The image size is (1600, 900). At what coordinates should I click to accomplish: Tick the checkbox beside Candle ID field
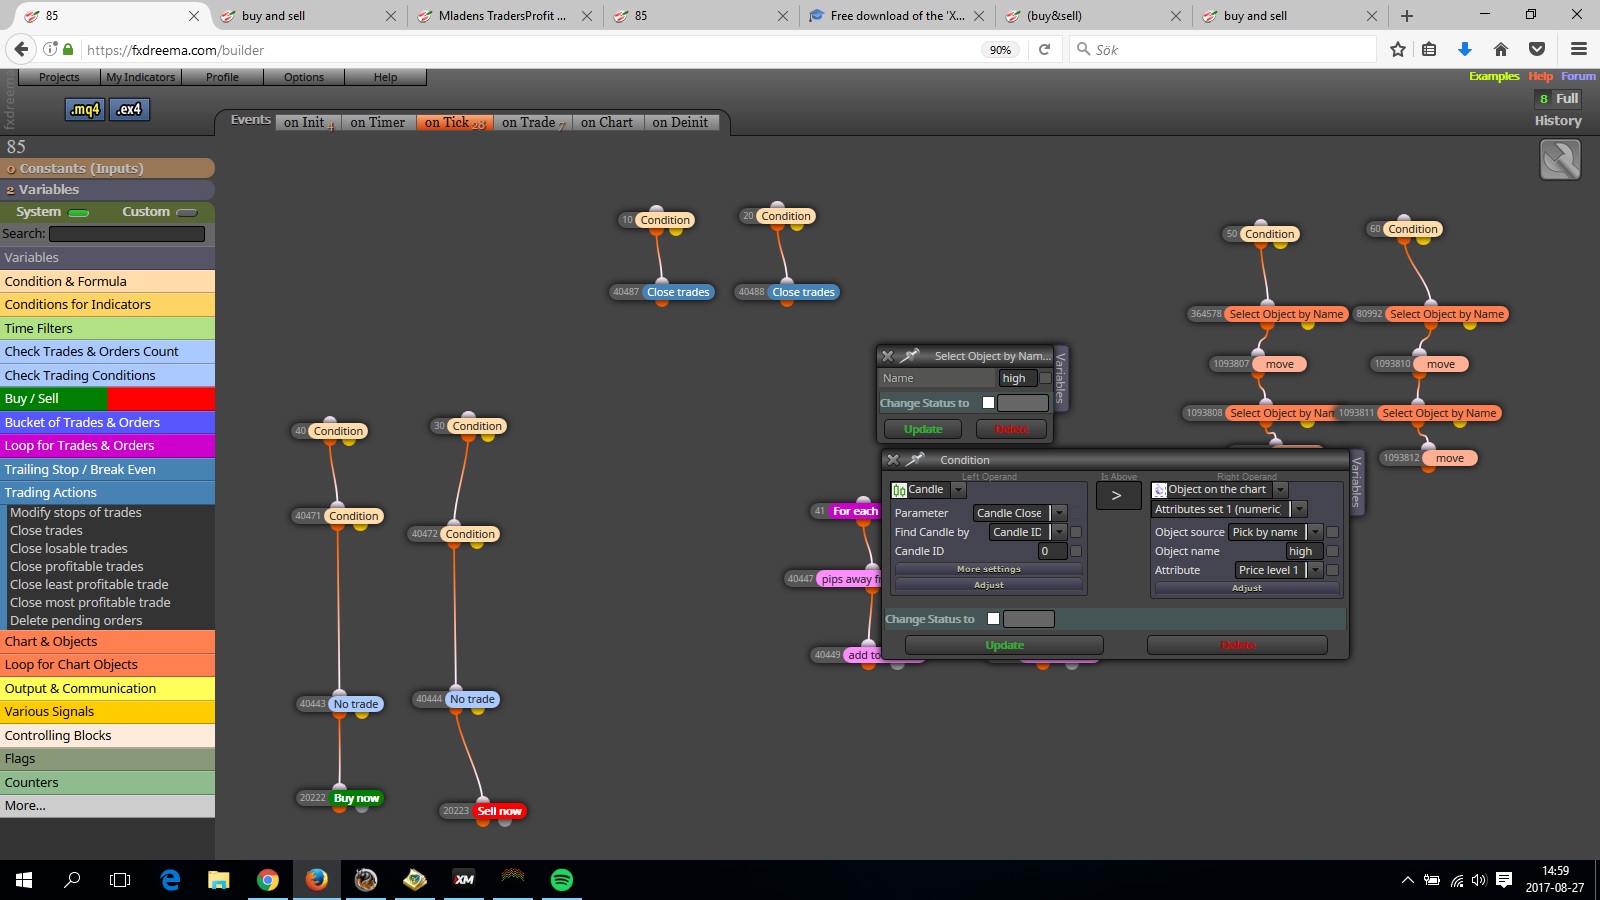coord(1076,551)
